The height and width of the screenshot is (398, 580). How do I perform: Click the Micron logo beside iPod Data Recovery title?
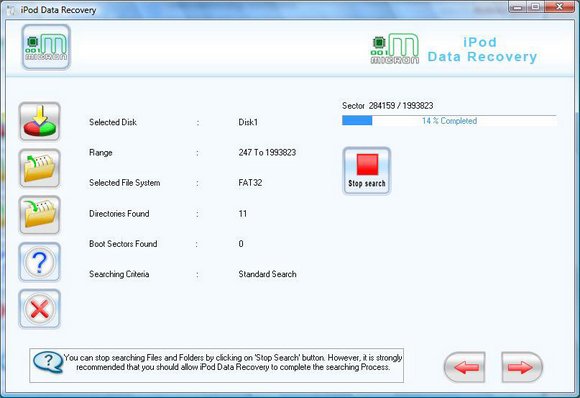click(395, 49)
